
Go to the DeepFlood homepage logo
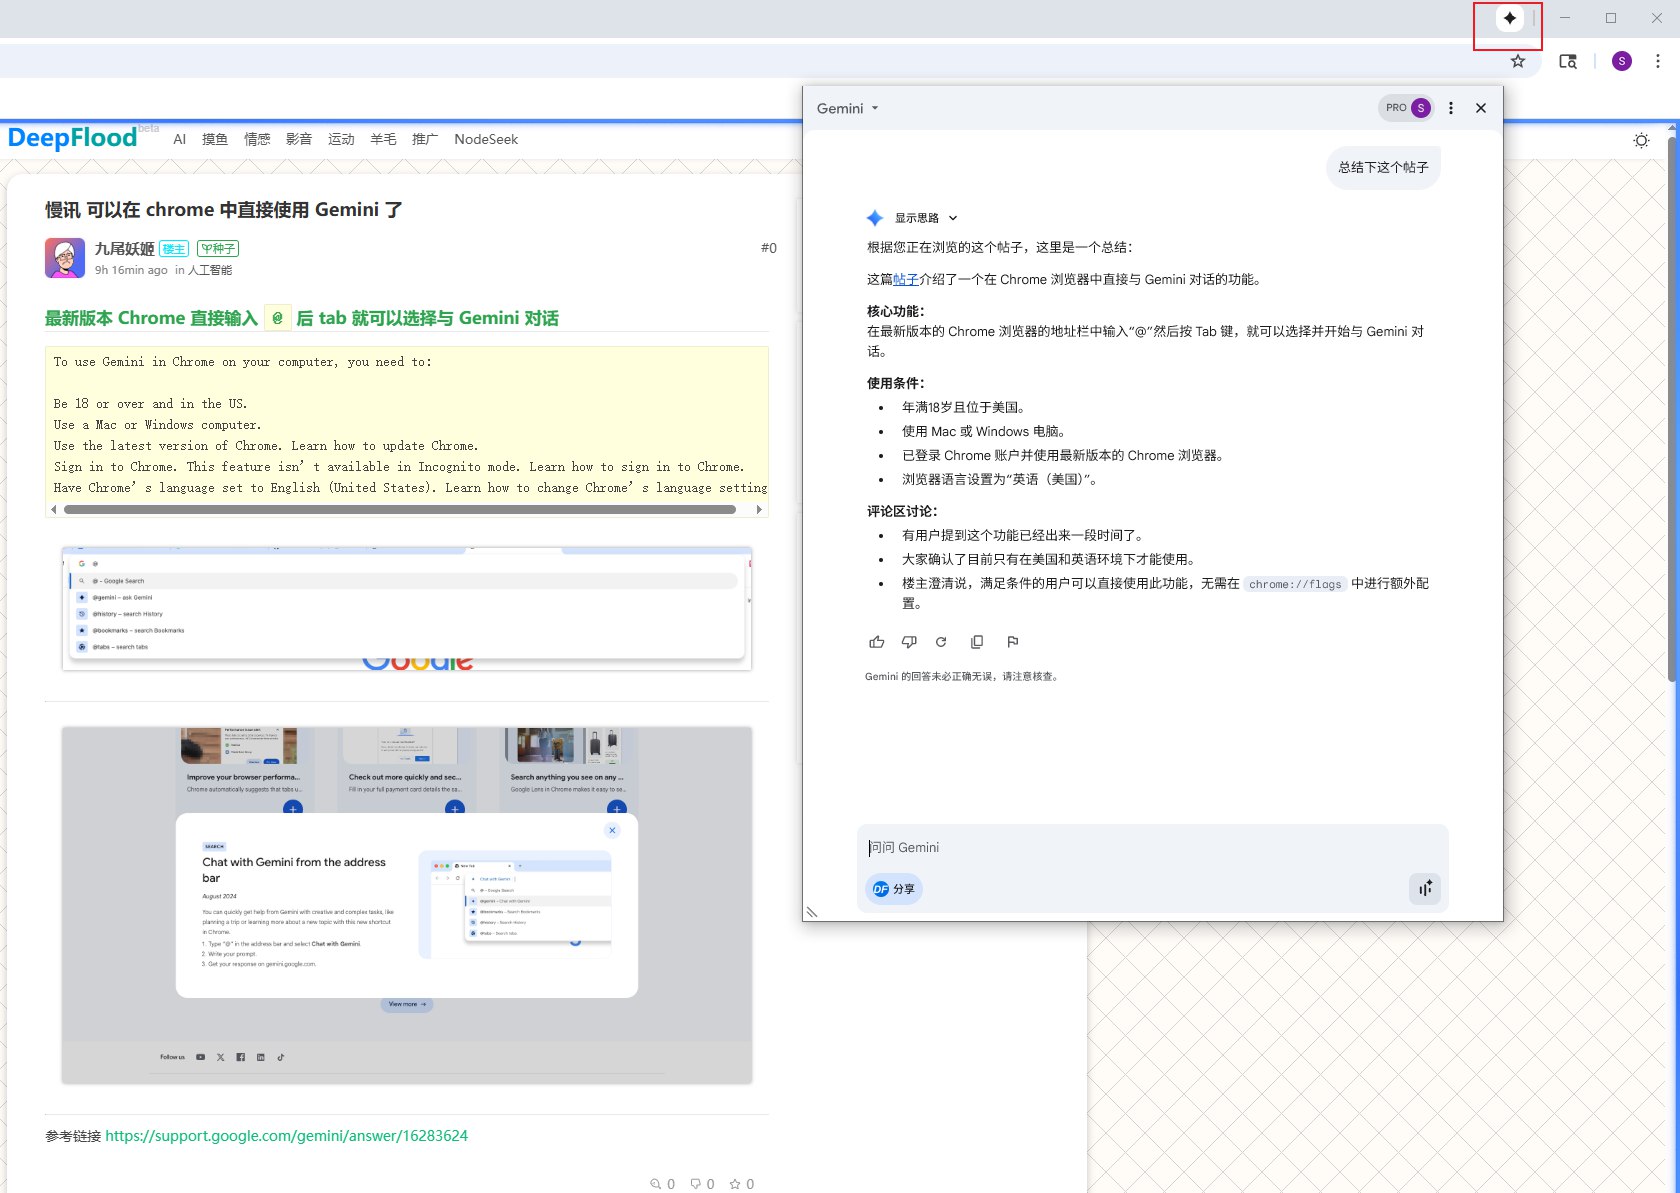(x=72, y=137)
